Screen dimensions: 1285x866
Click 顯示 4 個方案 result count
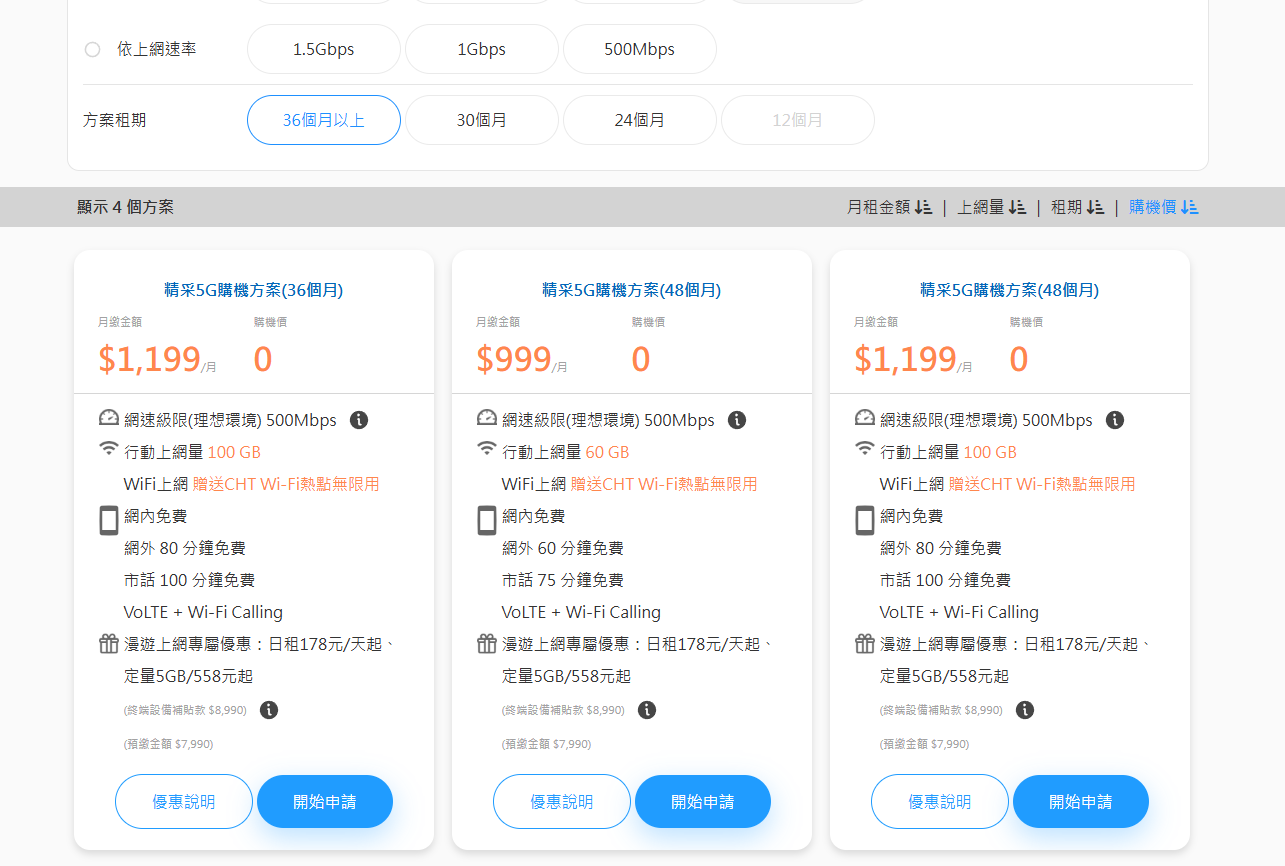[x=125, y=207]
